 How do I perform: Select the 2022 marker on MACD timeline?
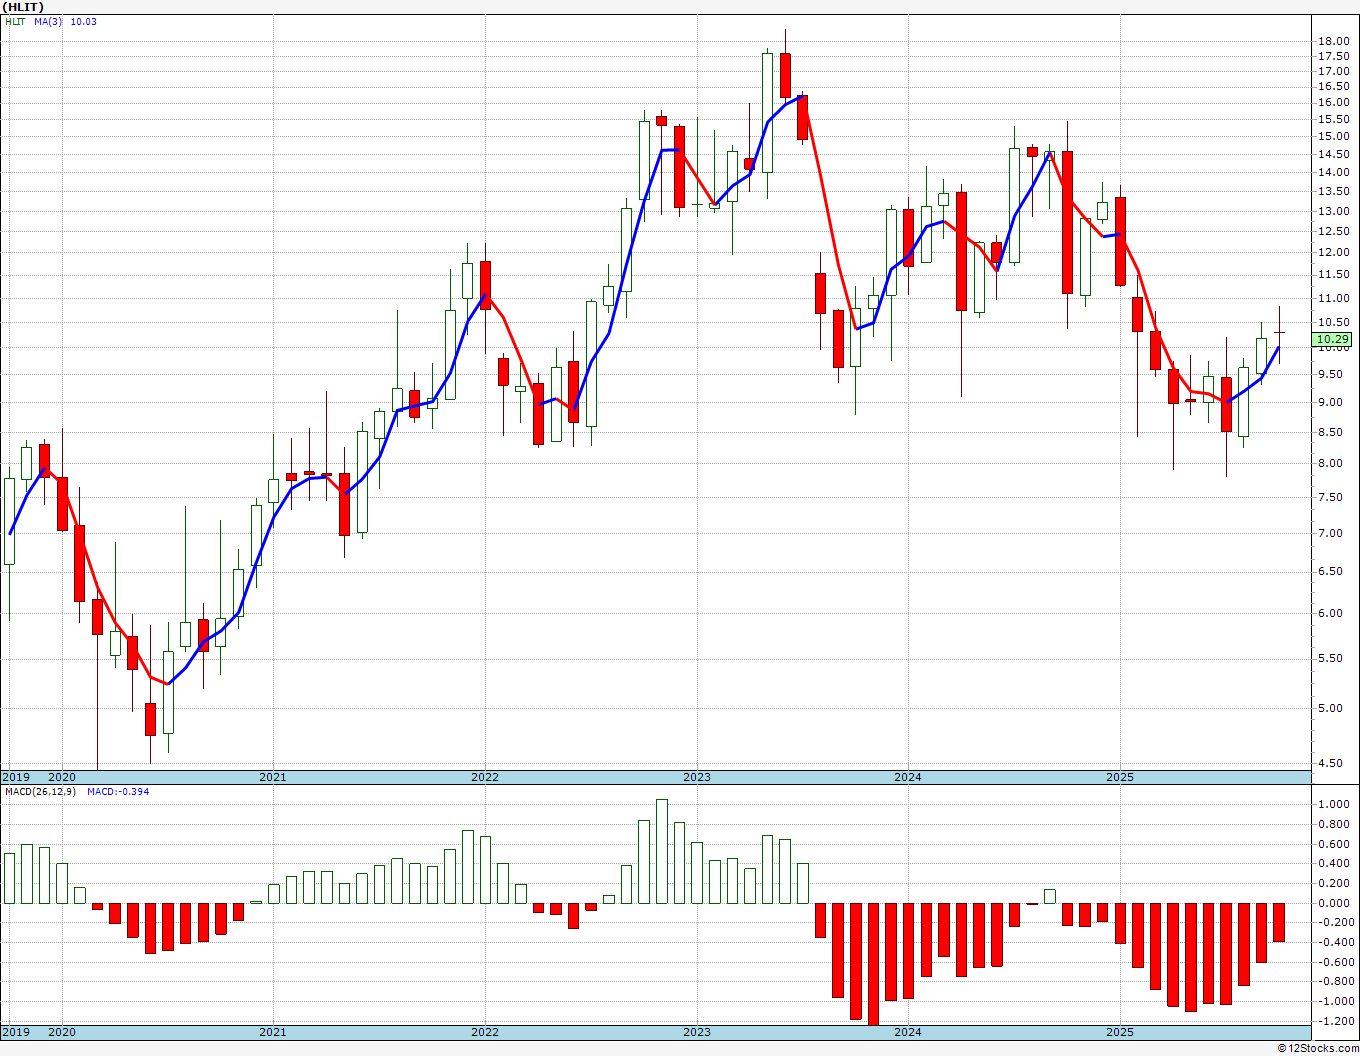(x=484, y=1032)
